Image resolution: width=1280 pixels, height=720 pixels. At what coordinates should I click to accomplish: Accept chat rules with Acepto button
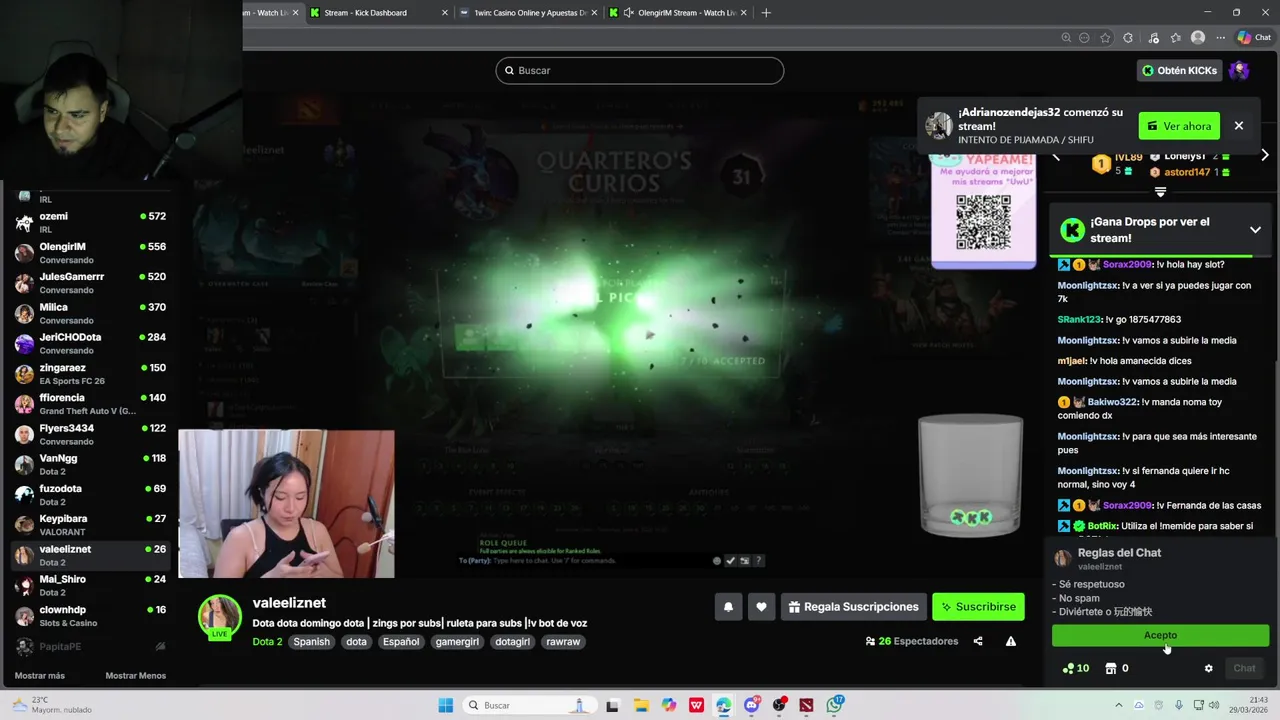tap(1160, 635)
